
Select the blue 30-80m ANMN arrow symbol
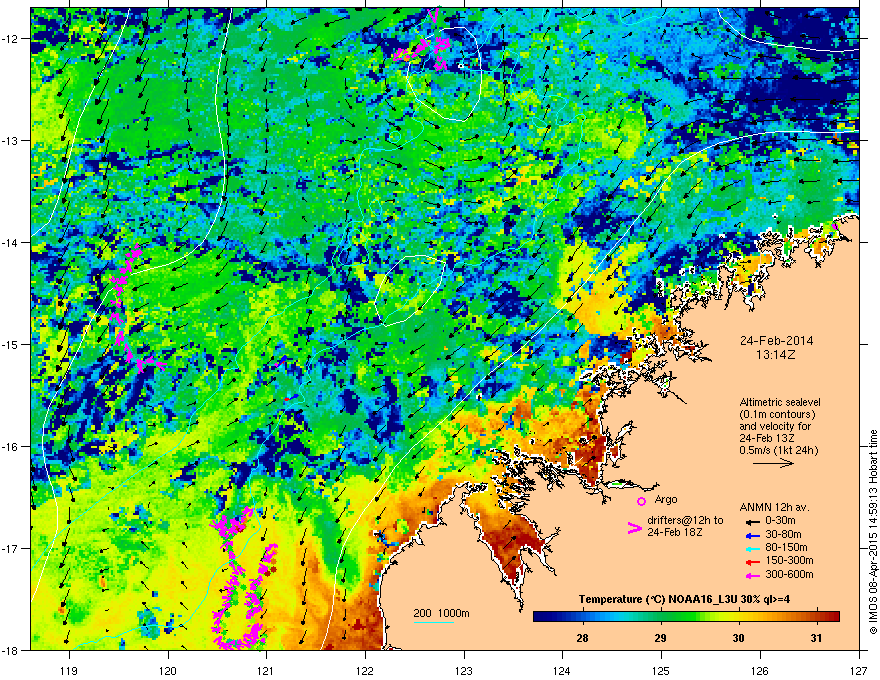(751, 534)
